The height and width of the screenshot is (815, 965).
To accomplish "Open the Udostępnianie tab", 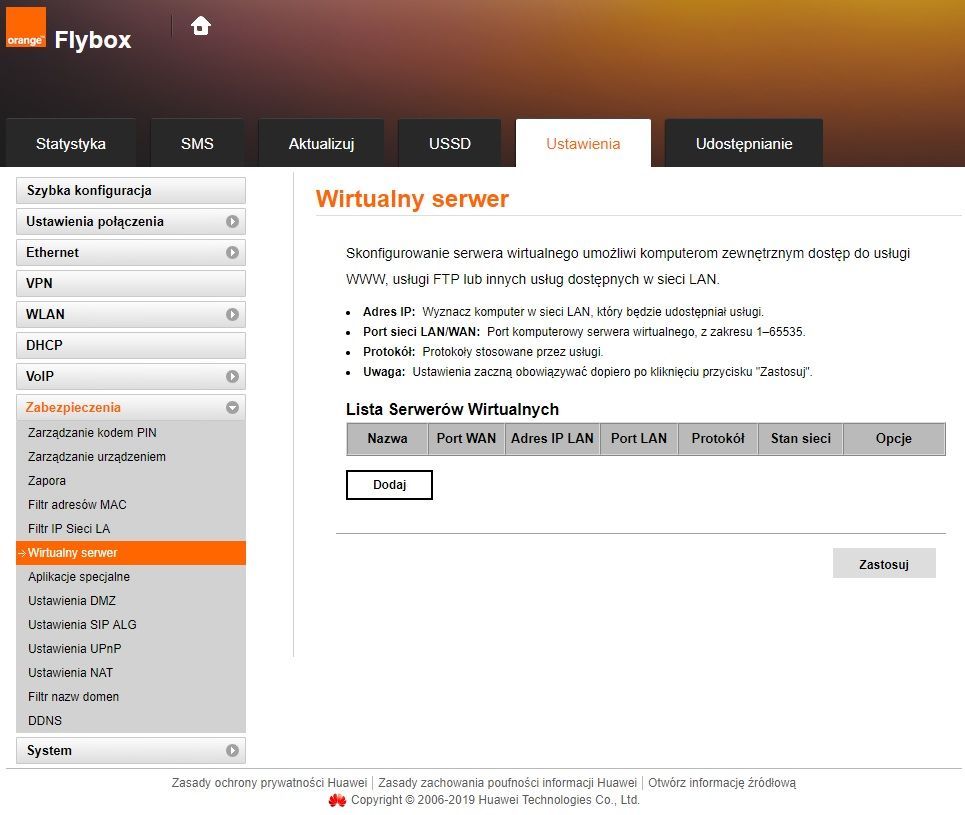I will (x=743, y=144).
